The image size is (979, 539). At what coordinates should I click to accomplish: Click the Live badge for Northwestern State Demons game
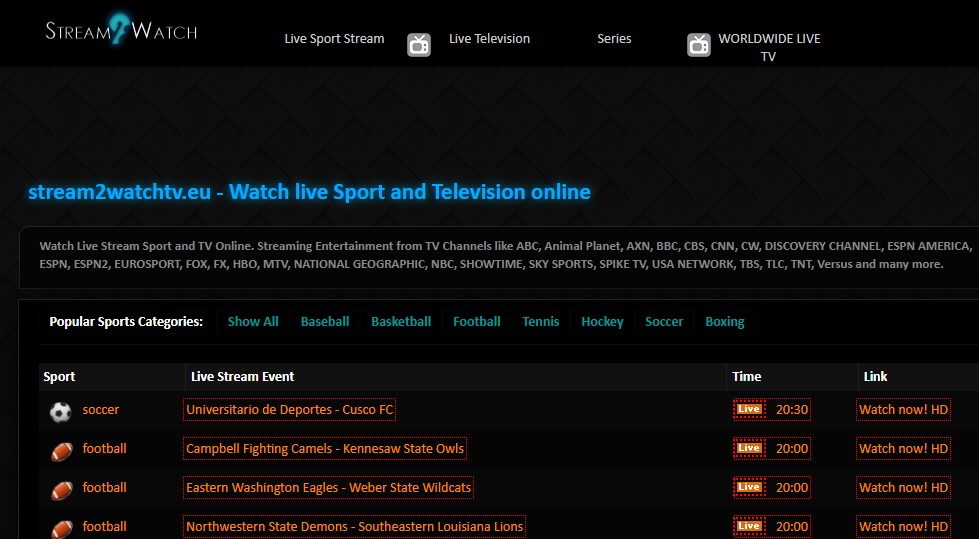pyautogui.click(x=749, y=526)
